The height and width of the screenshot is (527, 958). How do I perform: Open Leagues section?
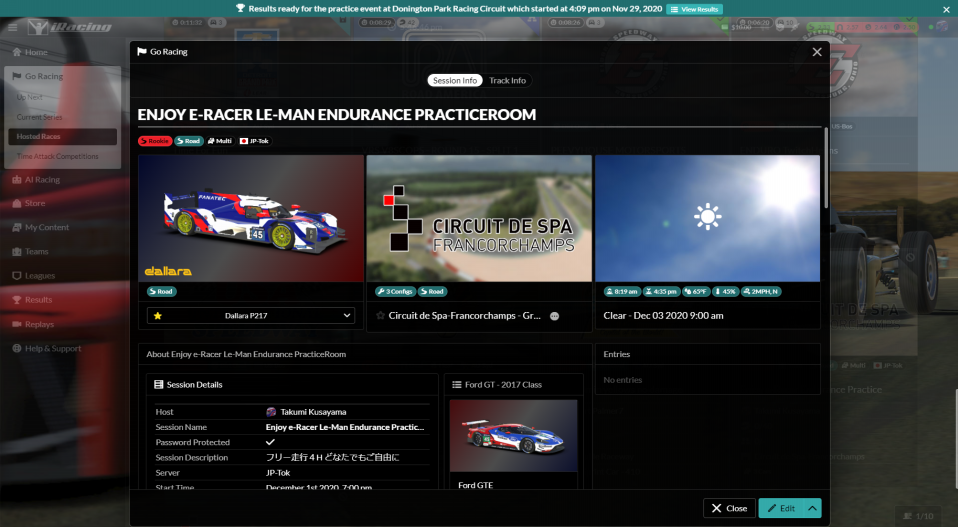34,276
